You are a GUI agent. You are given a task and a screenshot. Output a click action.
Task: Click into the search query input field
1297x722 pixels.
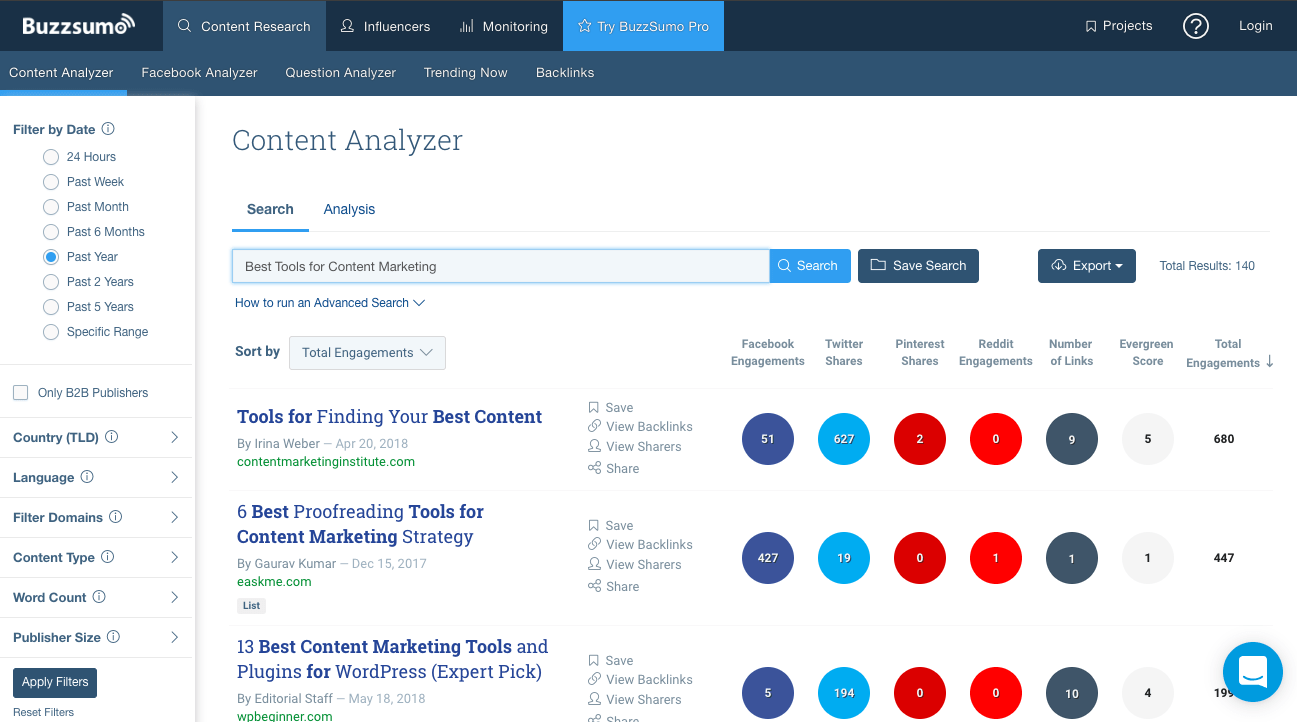pyautogui.click(x=500, y=267)
